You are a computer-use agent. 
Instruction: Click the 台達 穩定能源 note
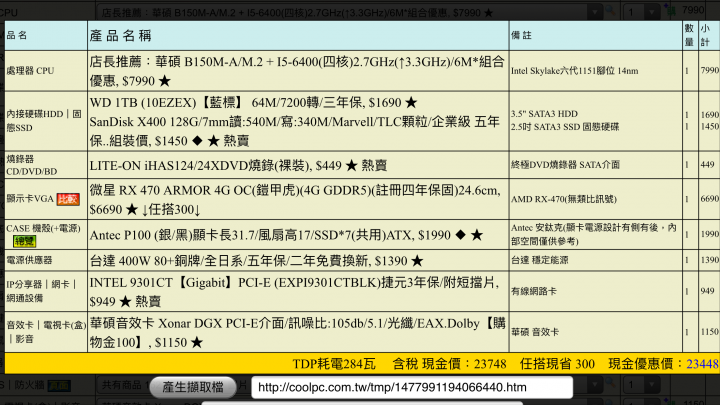point(540,260)
